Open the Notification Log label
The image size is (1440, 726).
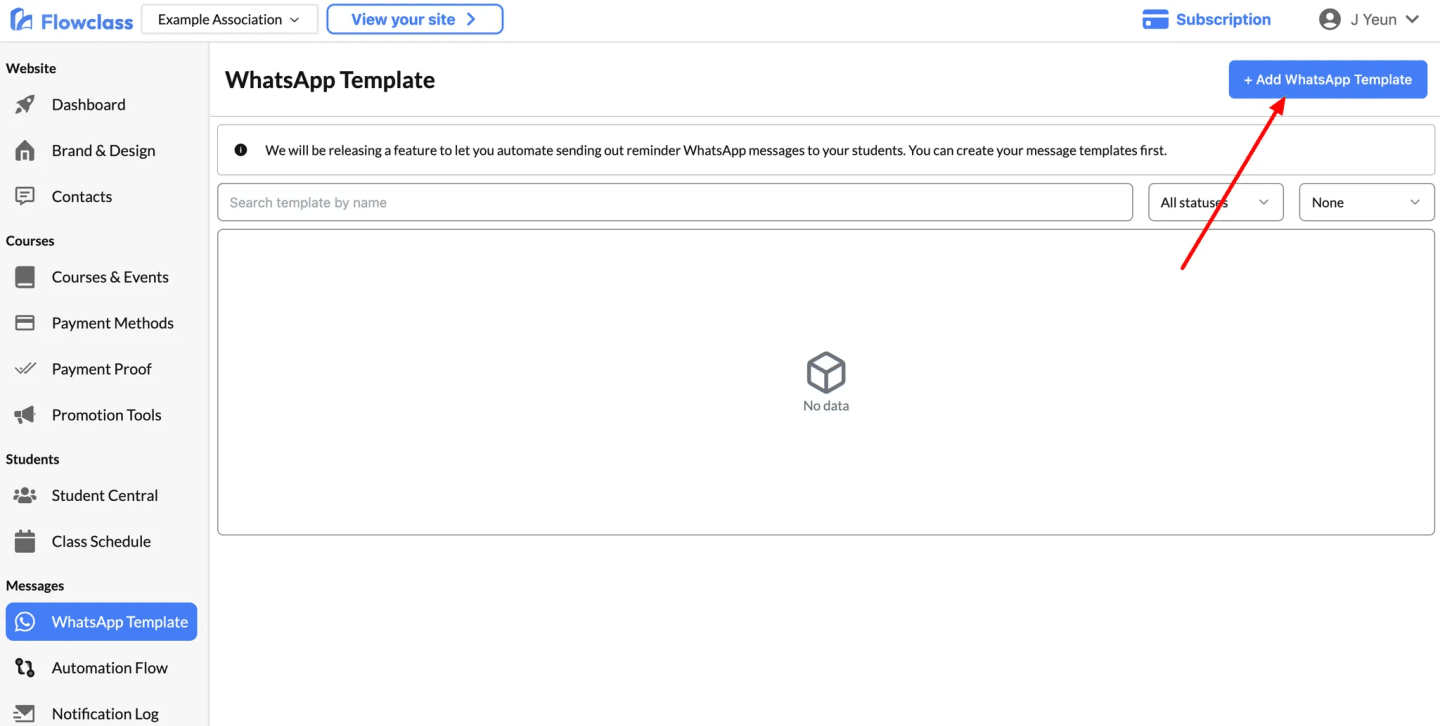(x=105, y=714)
